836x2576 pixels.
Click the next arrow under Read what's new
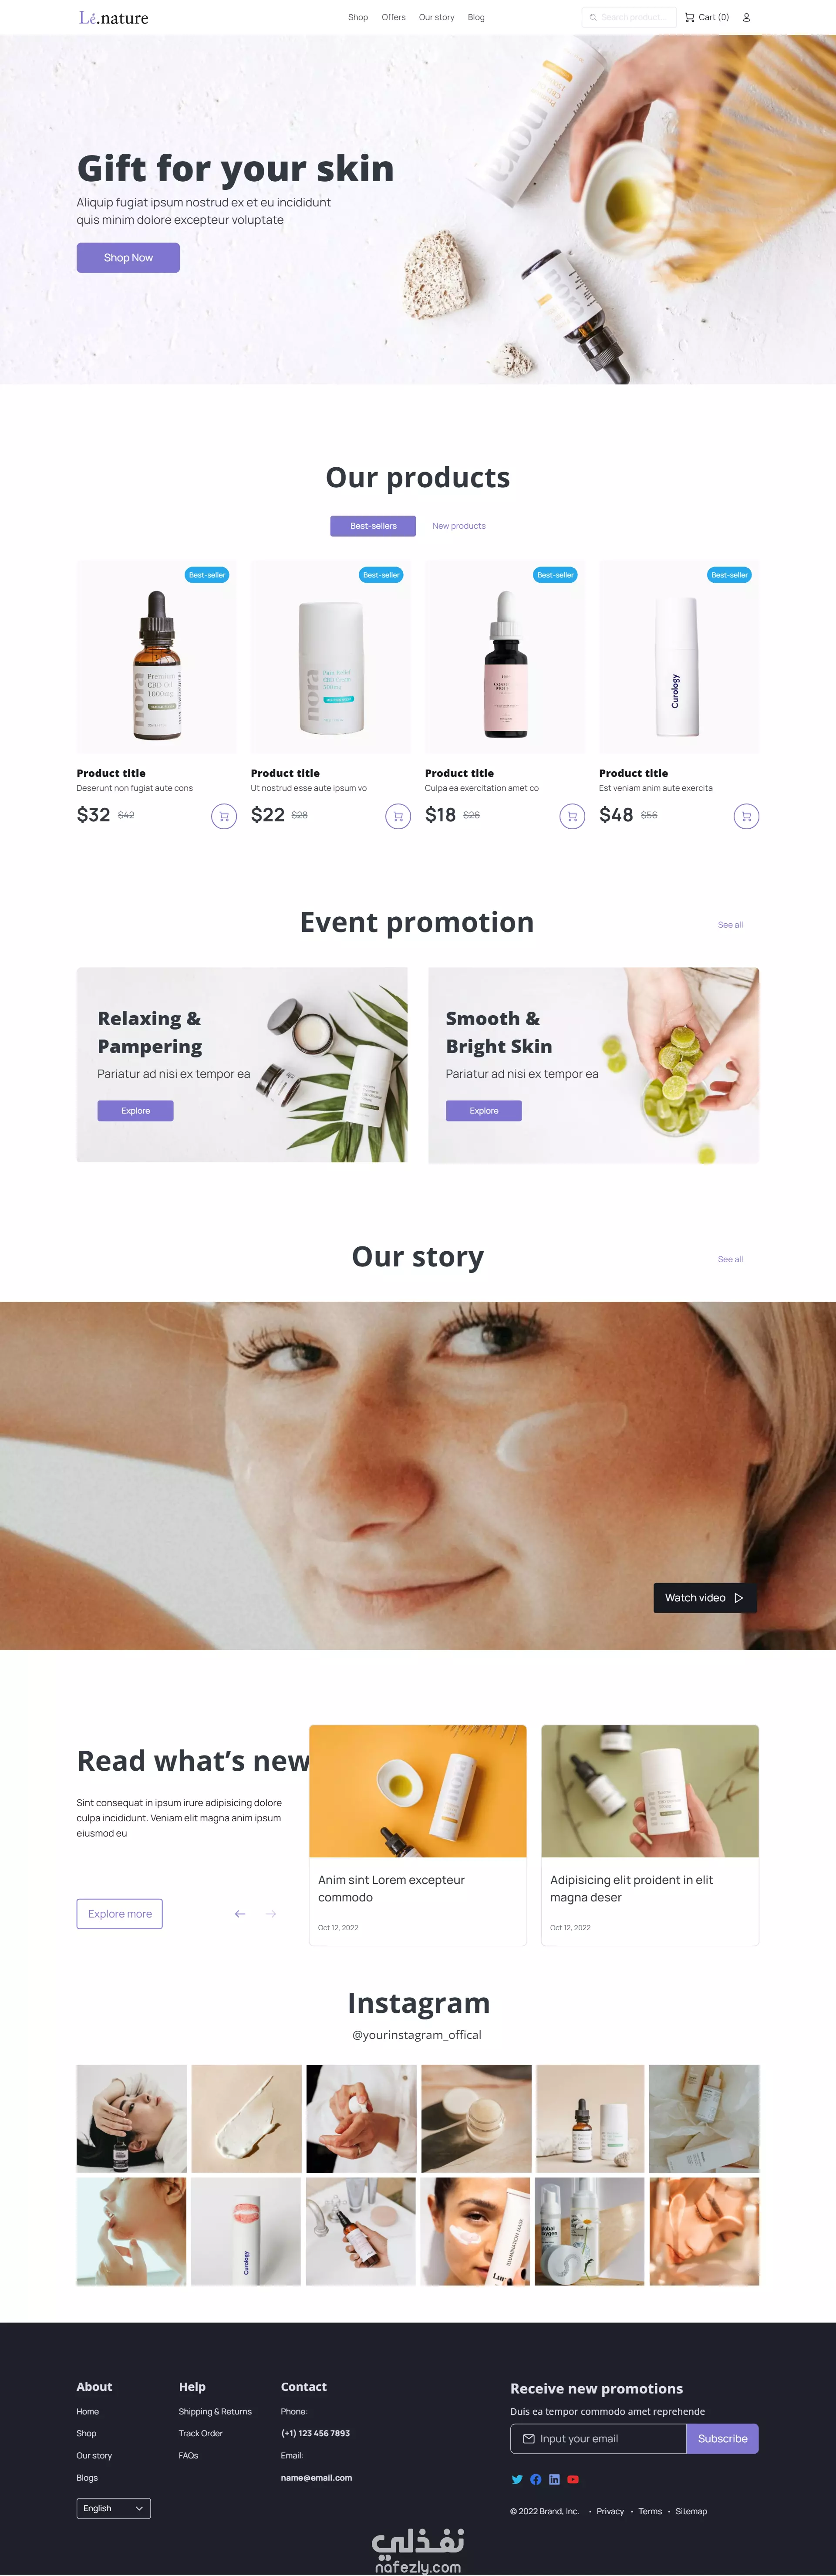pos(271,1913)
